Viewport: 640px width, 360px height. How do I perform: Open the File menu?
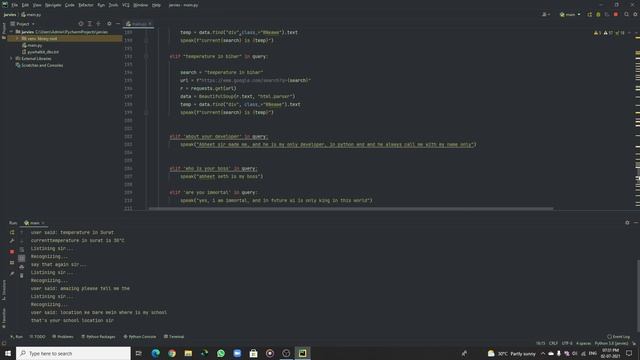15,5
